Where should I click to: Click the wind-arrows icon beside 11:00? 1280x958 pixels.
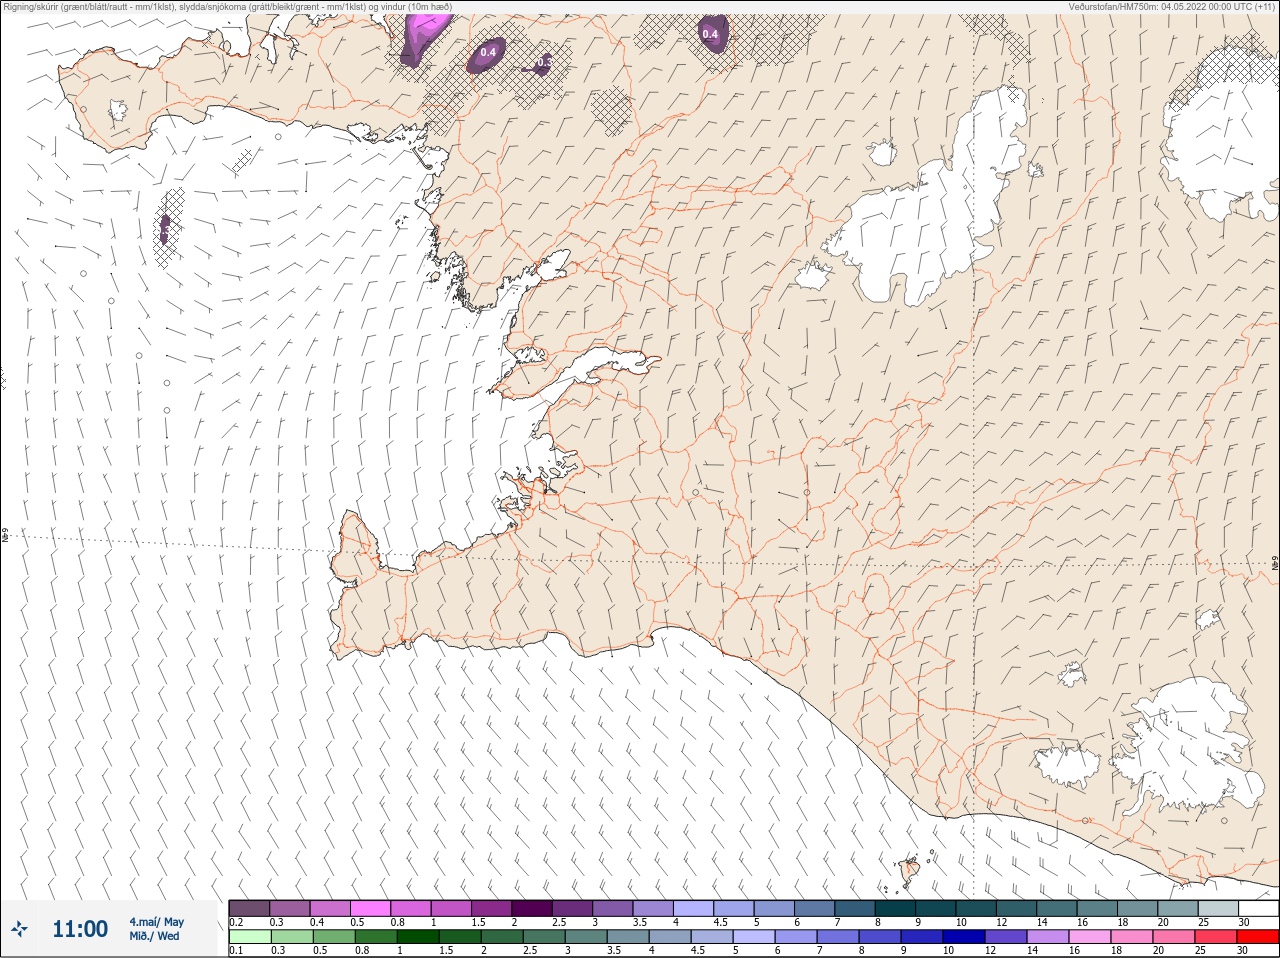(19, 929)
